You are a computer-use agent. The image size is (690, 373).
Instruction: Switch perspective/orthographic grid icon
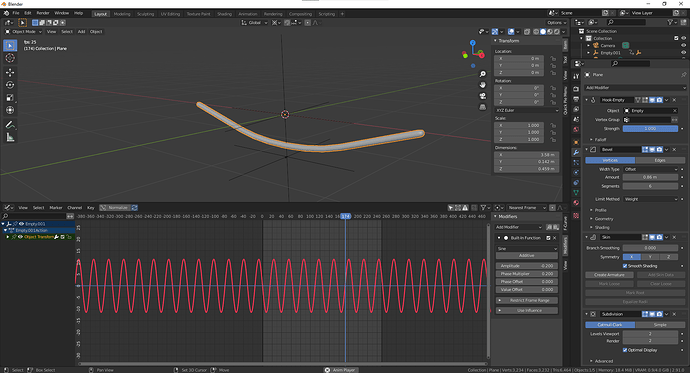[x=483, y=106]
